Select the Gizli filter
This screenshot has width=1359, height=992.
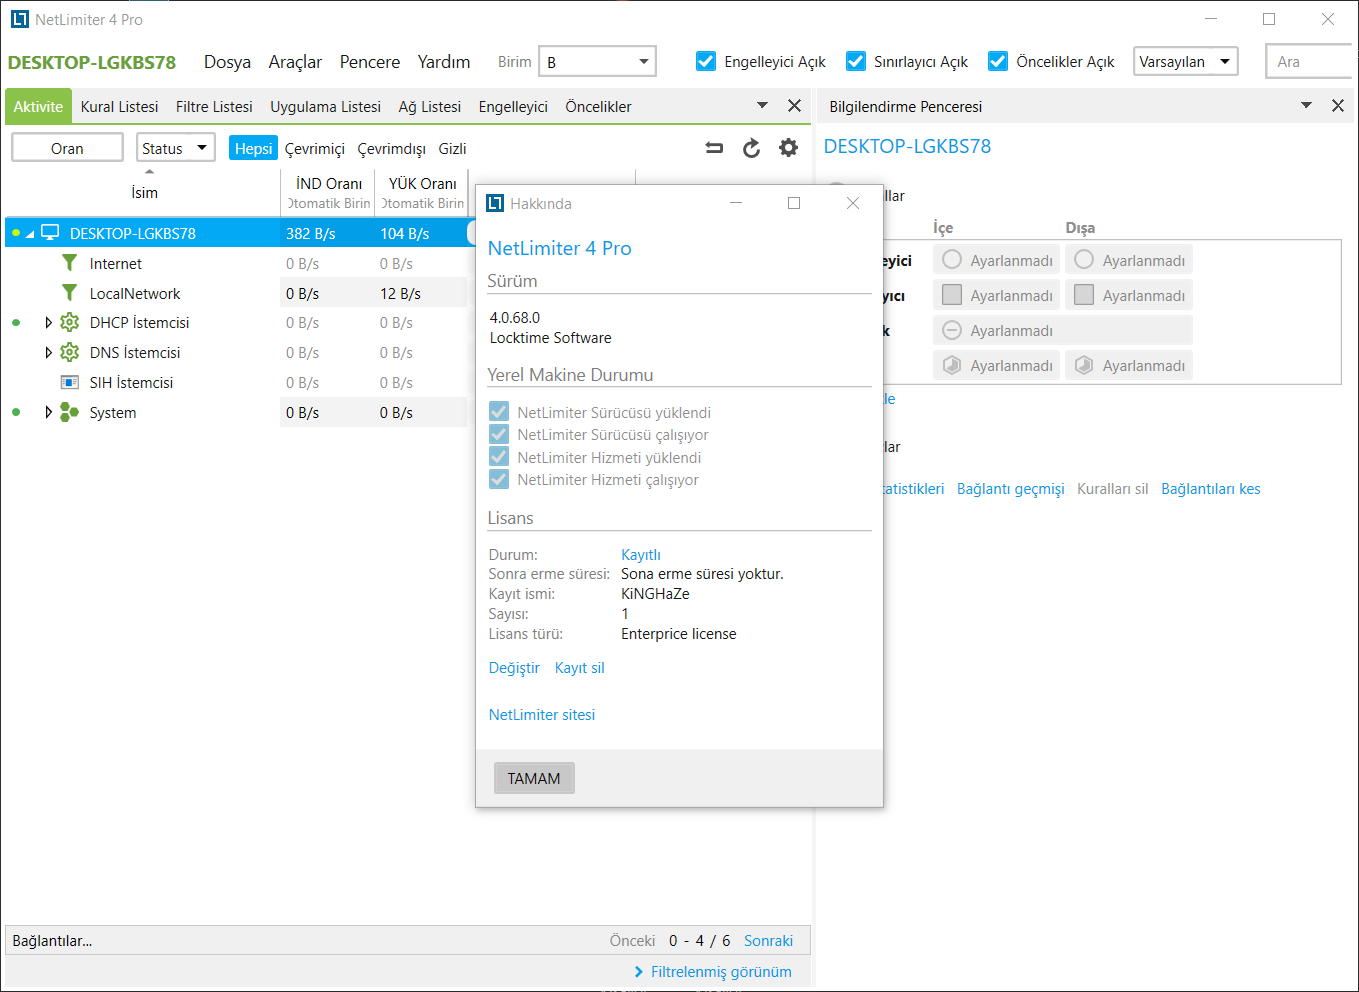tap(452, 148)
